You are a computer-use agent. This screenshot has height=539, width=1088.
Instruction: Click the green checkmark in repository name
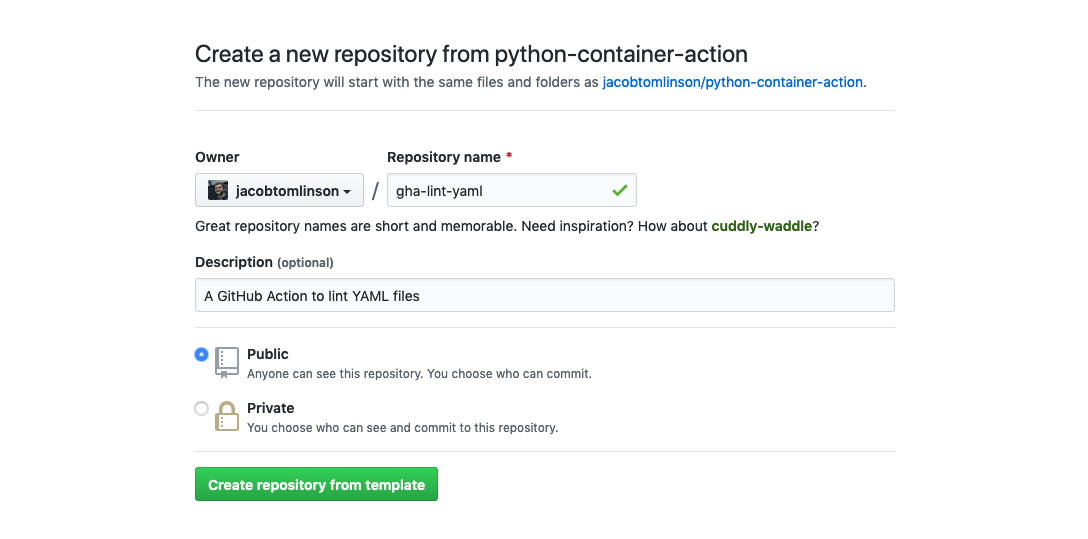pyautogui.click(x=620, y=190)
